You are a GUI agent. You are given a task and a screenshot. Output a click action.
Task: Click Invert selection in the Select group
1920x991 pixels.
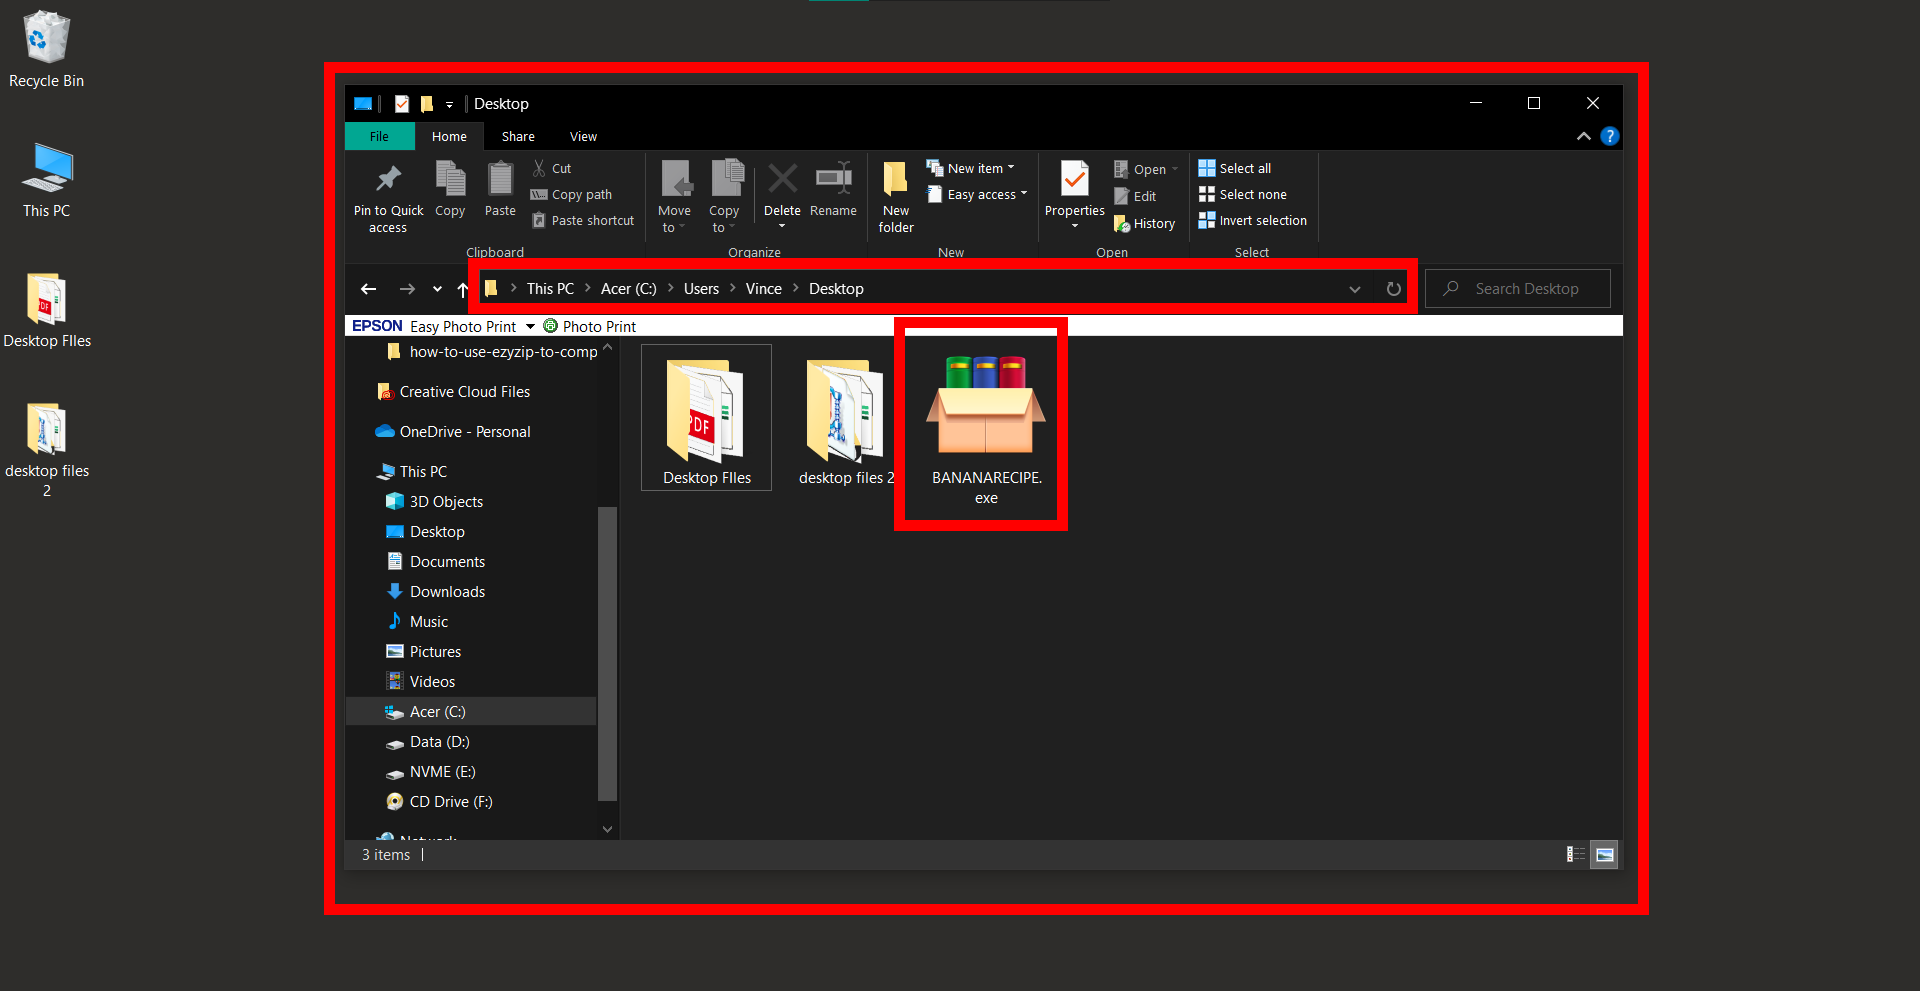tap(1252, 220)
